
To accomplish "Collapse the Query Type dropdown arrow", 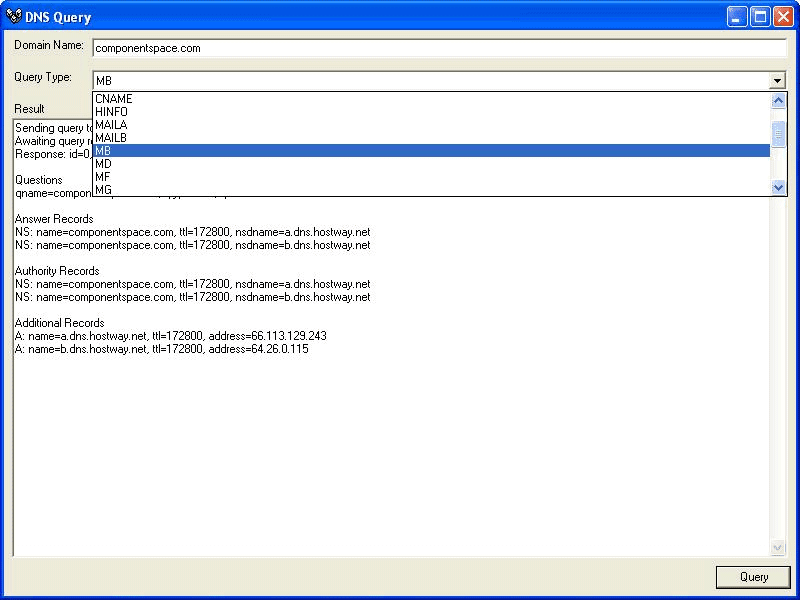I will click(777, 81).
